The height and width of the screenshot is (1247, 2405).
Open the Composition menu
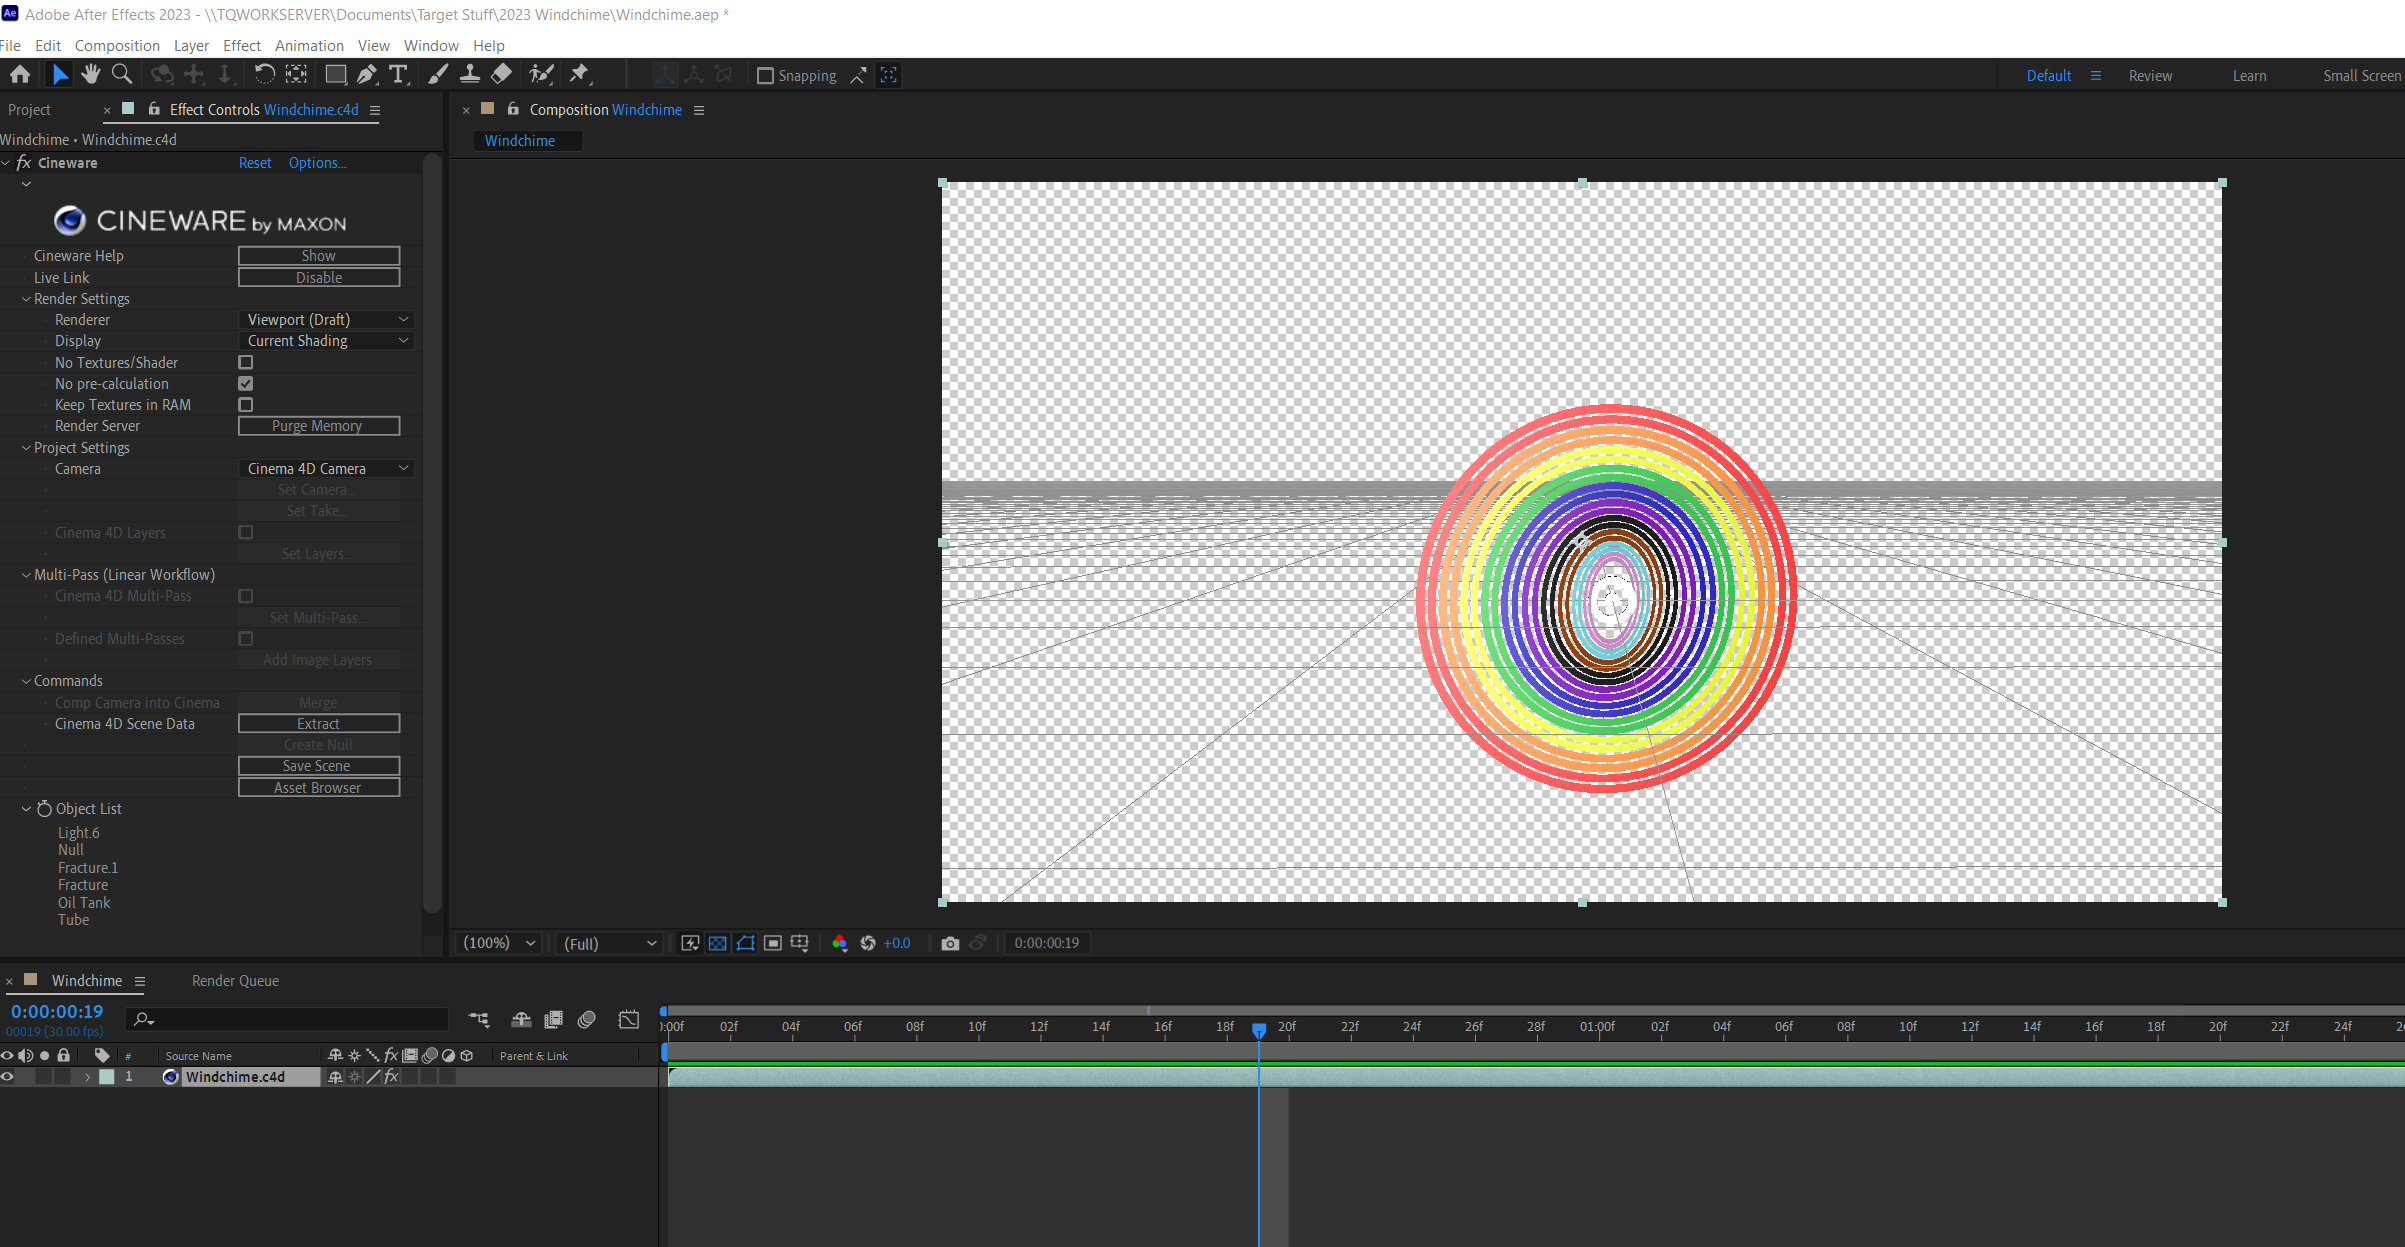(117, 45)
